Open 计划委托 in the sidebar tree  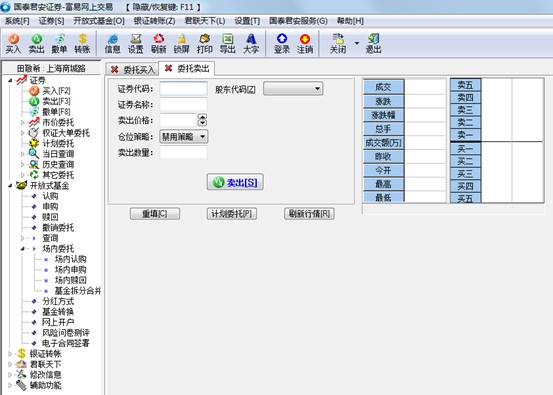pos(58,144)
